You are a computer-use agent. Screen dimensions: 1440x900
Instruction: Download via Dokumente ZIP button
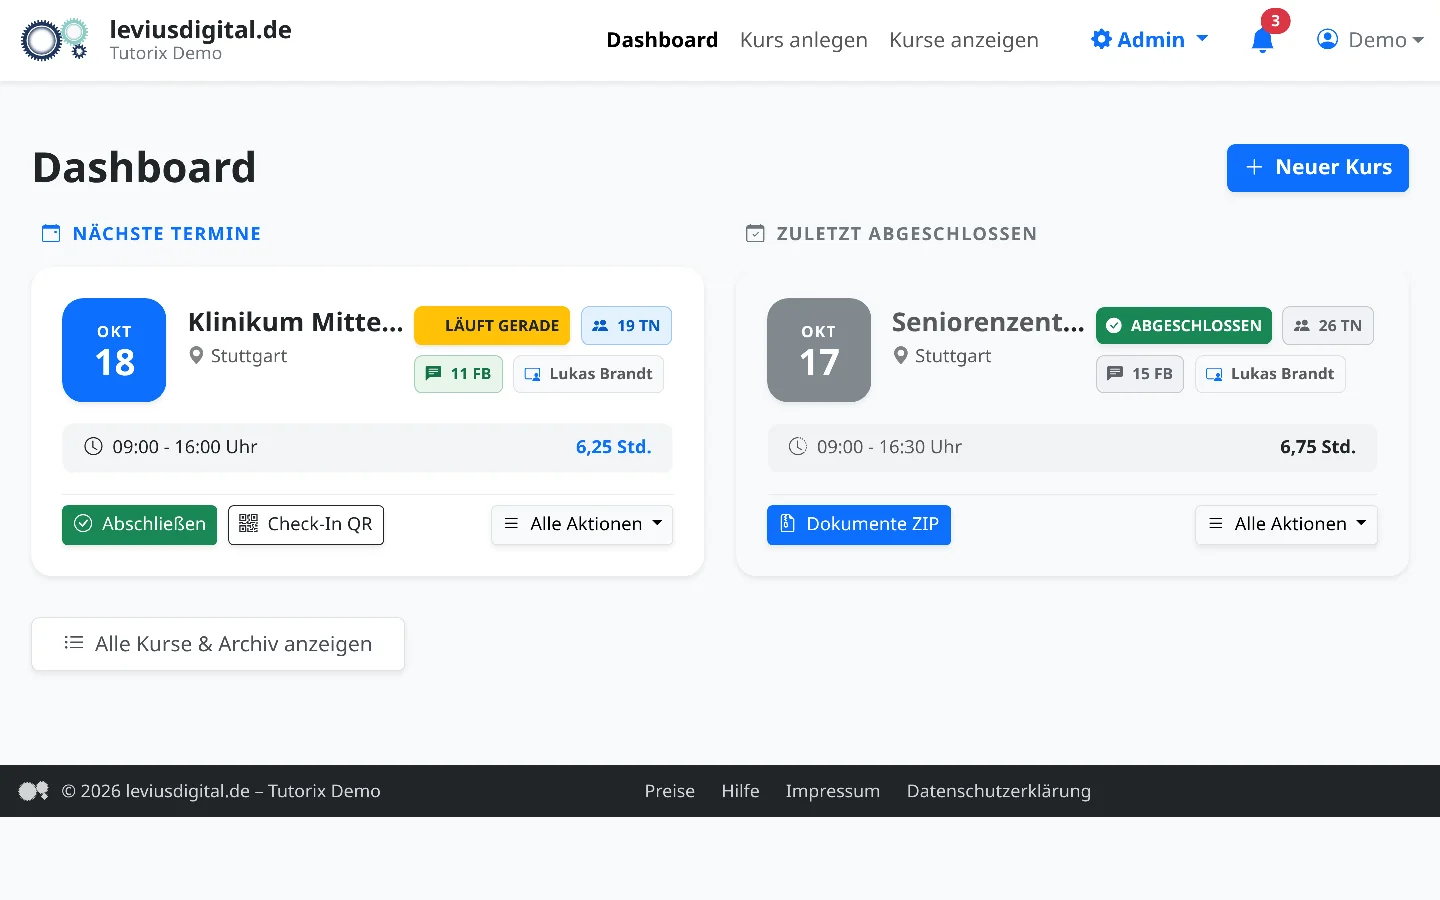click(x=859, y=525)
